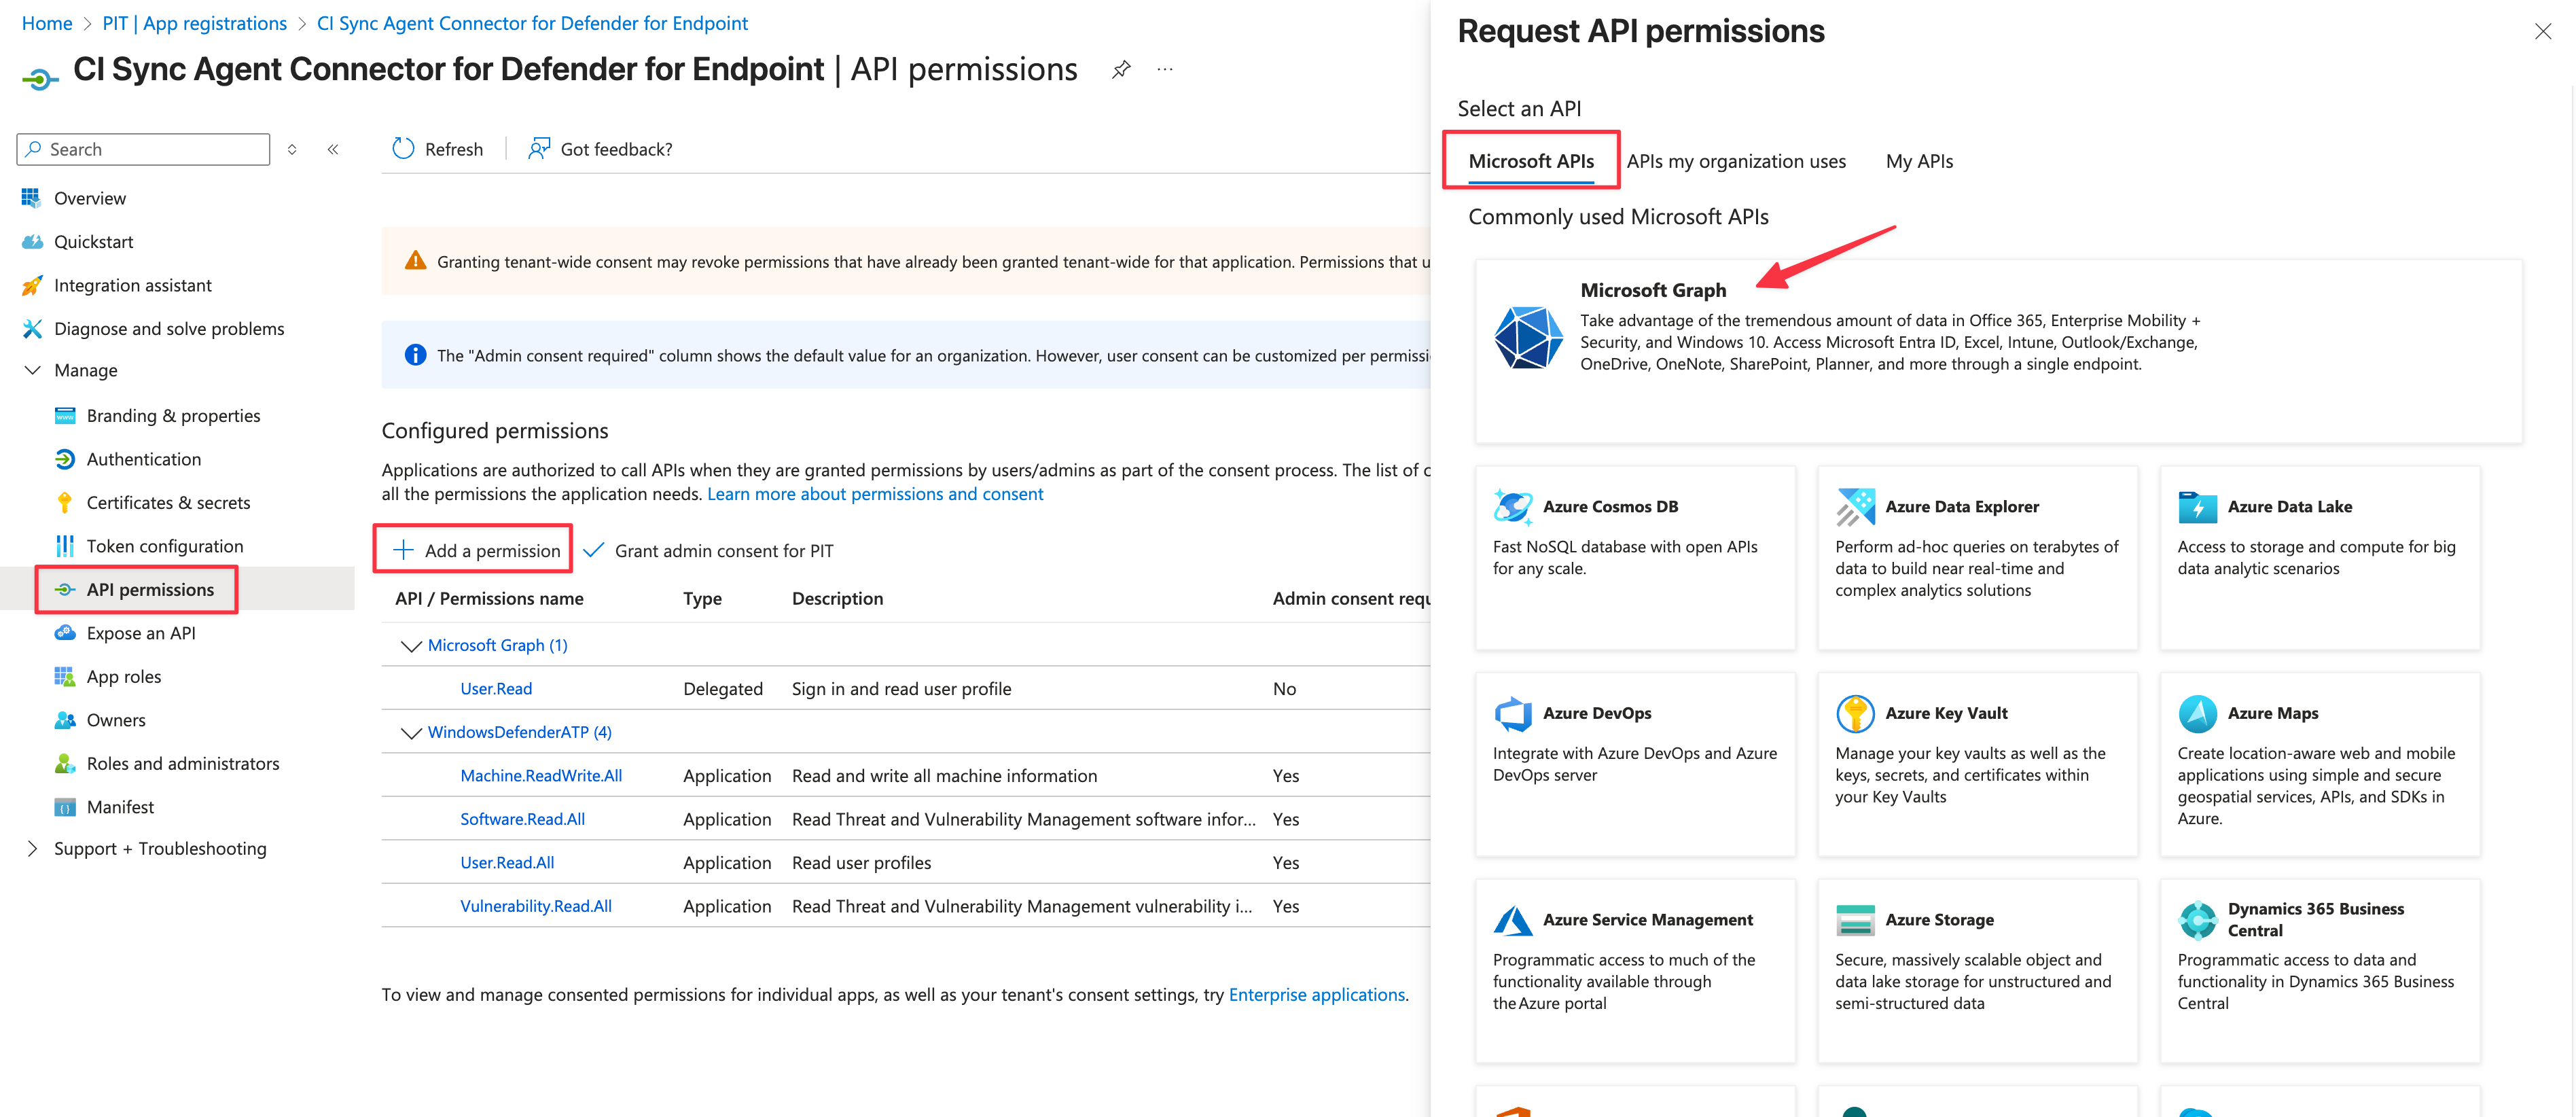Click the Azure Key Vault icon
This screenshot has width=2576, height=1117.
[x=1855, y=714]
